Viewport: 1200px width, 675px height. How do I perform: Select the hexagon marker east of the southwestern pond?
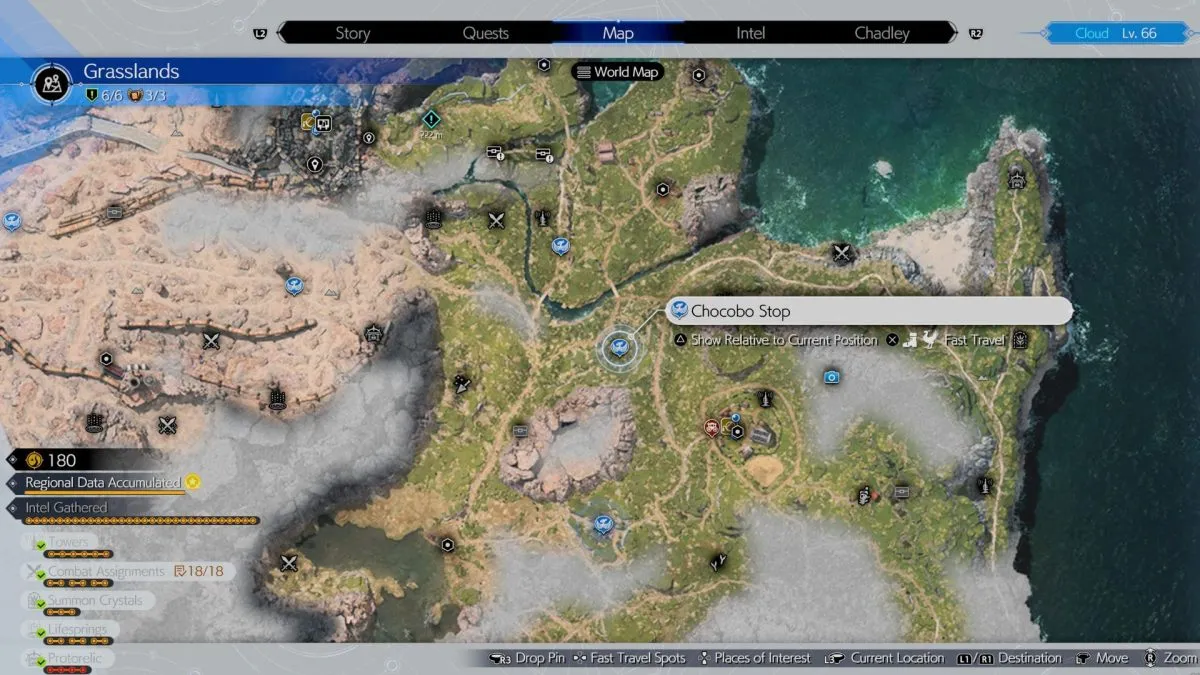[448, 545]
